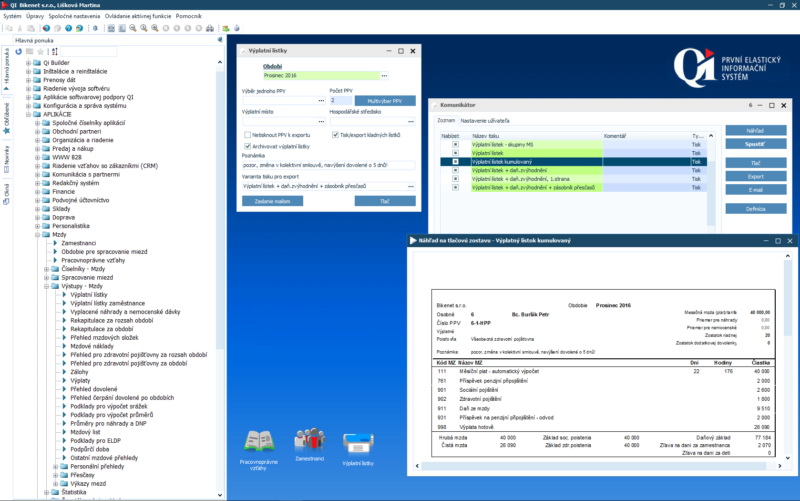Screen dimensions: 800x501
Task: Click the help icon with person figure
Action: pyautogui.click(x=79, y=28)
